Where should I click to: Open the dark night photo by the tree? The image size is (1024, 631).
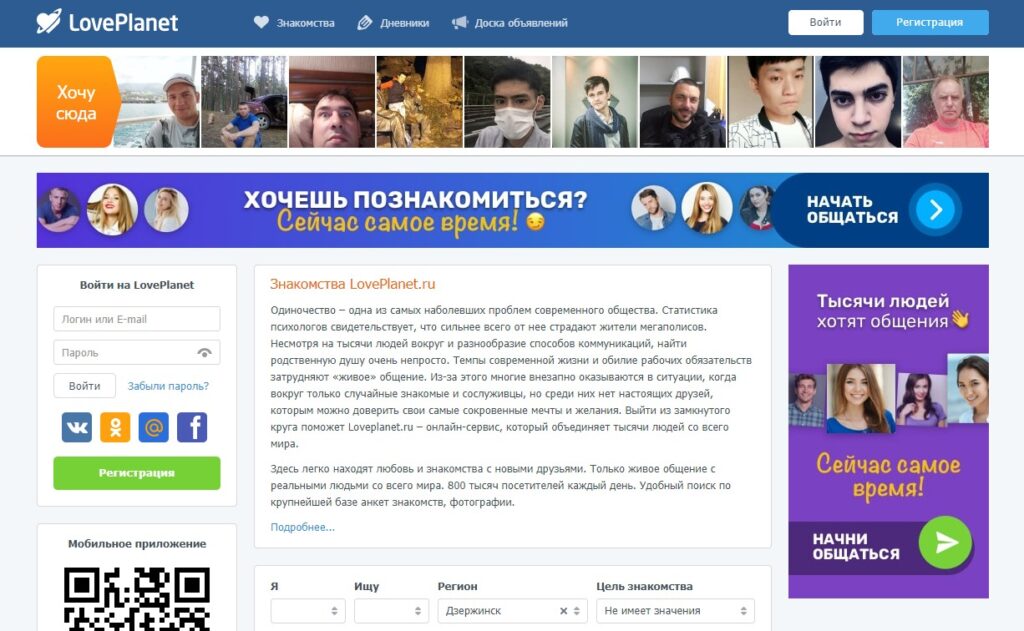420,102
